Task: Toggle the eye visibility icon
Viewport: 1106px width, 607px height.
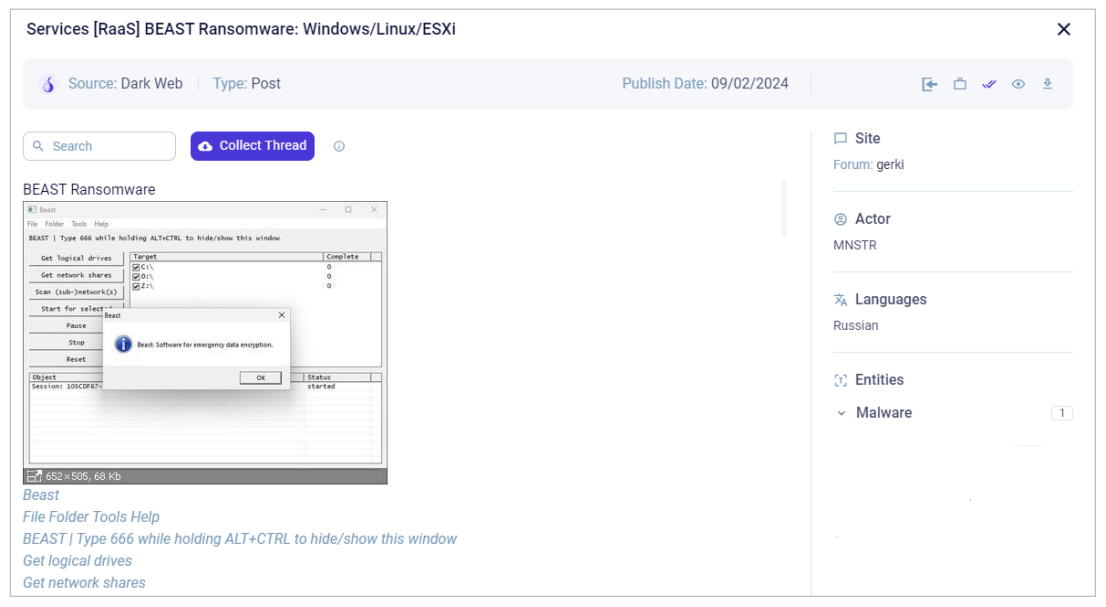Action: point(1018,84)
